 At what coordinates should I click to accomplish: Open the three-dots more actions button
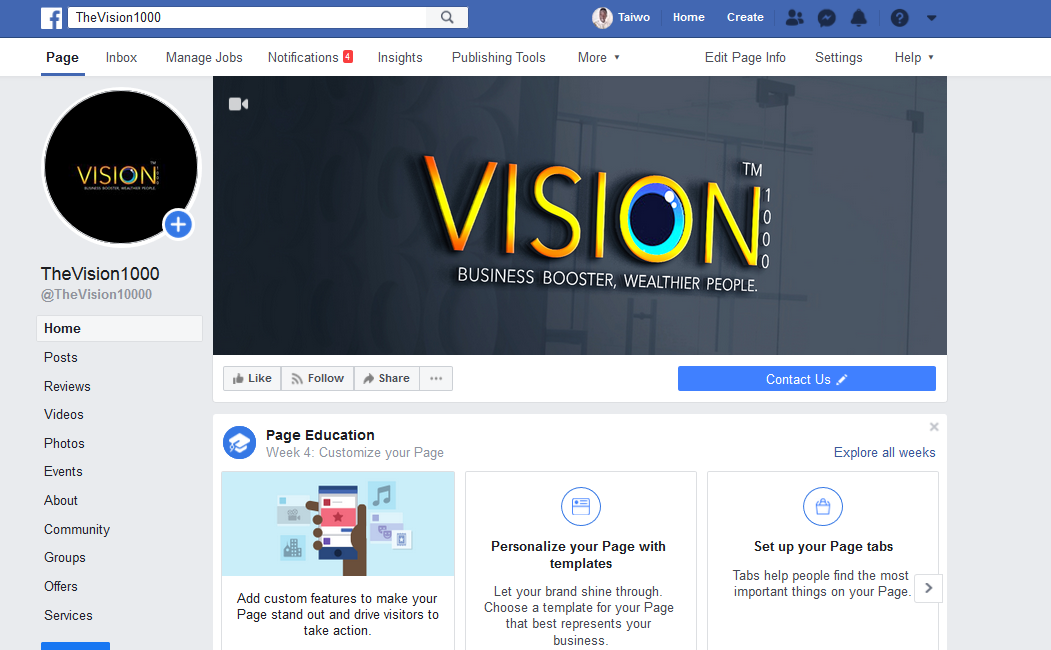click(436, 379)
